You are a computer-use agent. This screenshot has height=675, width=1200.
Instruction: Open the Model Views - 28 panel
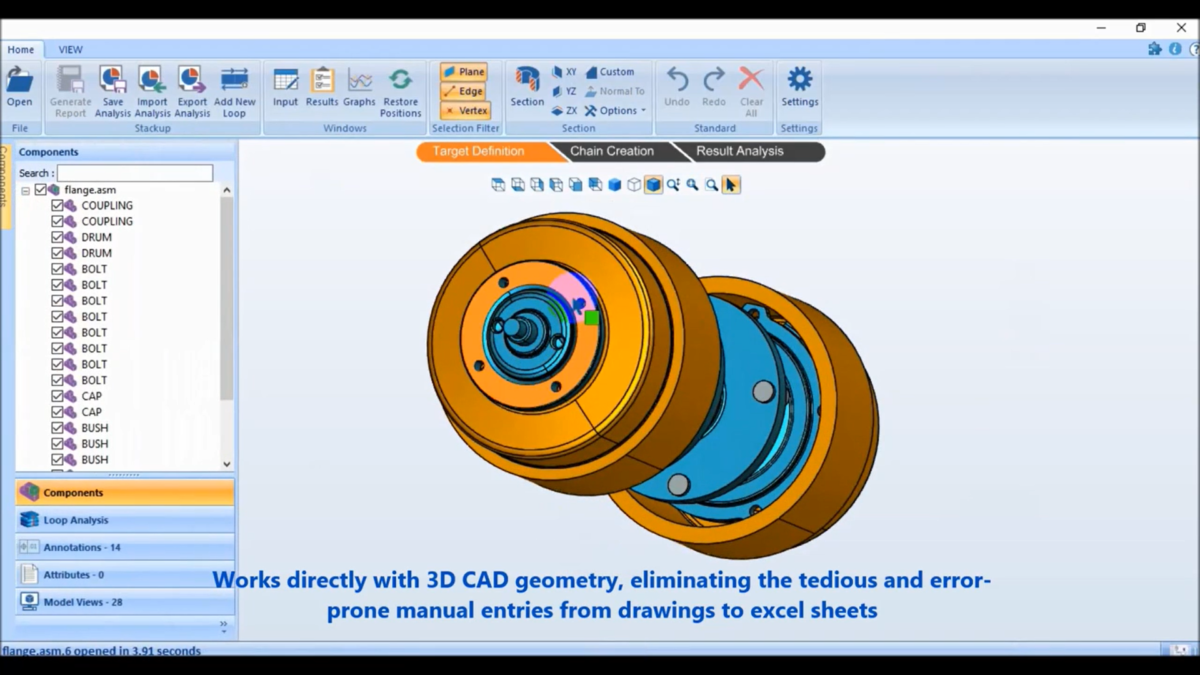click(125, 602)
